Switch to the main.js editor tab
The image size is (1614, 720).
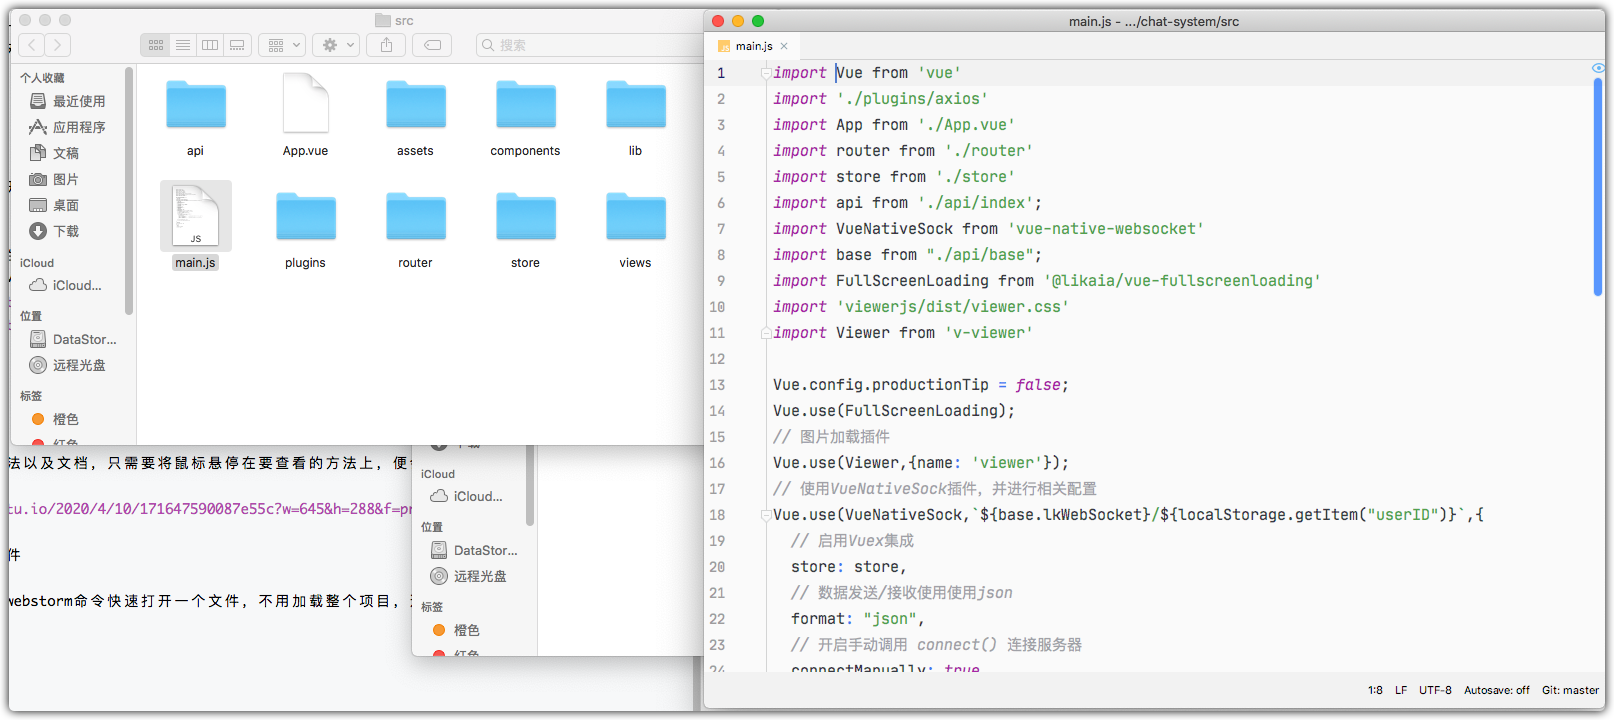tap(753, 46)
